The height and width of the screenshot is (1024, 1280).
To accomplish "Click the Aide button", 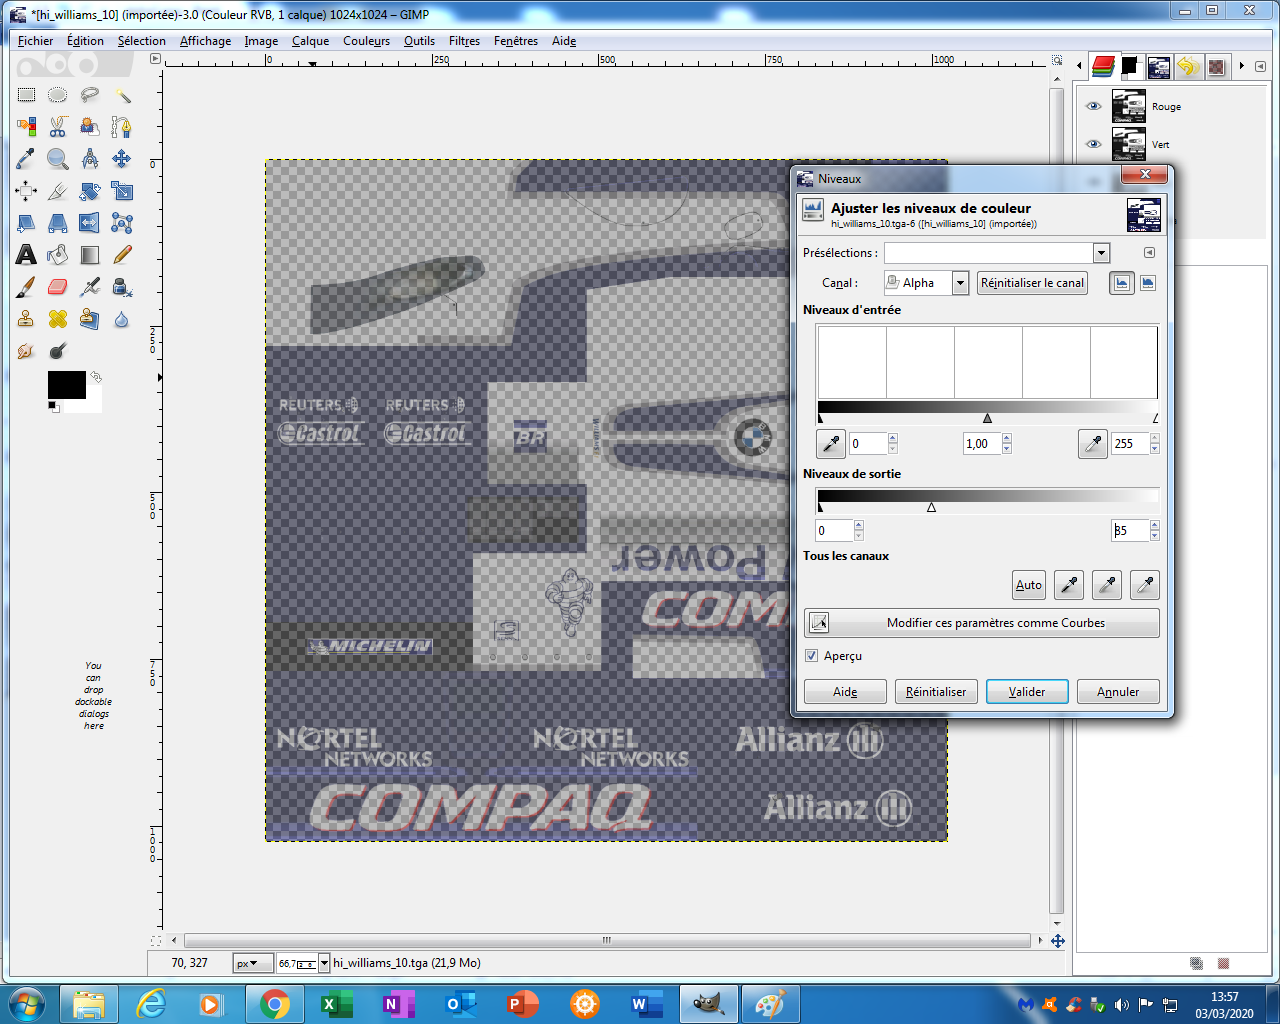I will coord(845,692).
